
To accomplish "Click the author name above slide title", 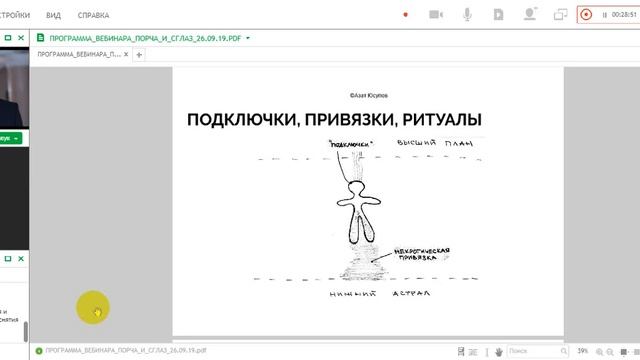I will coord(369,95).
